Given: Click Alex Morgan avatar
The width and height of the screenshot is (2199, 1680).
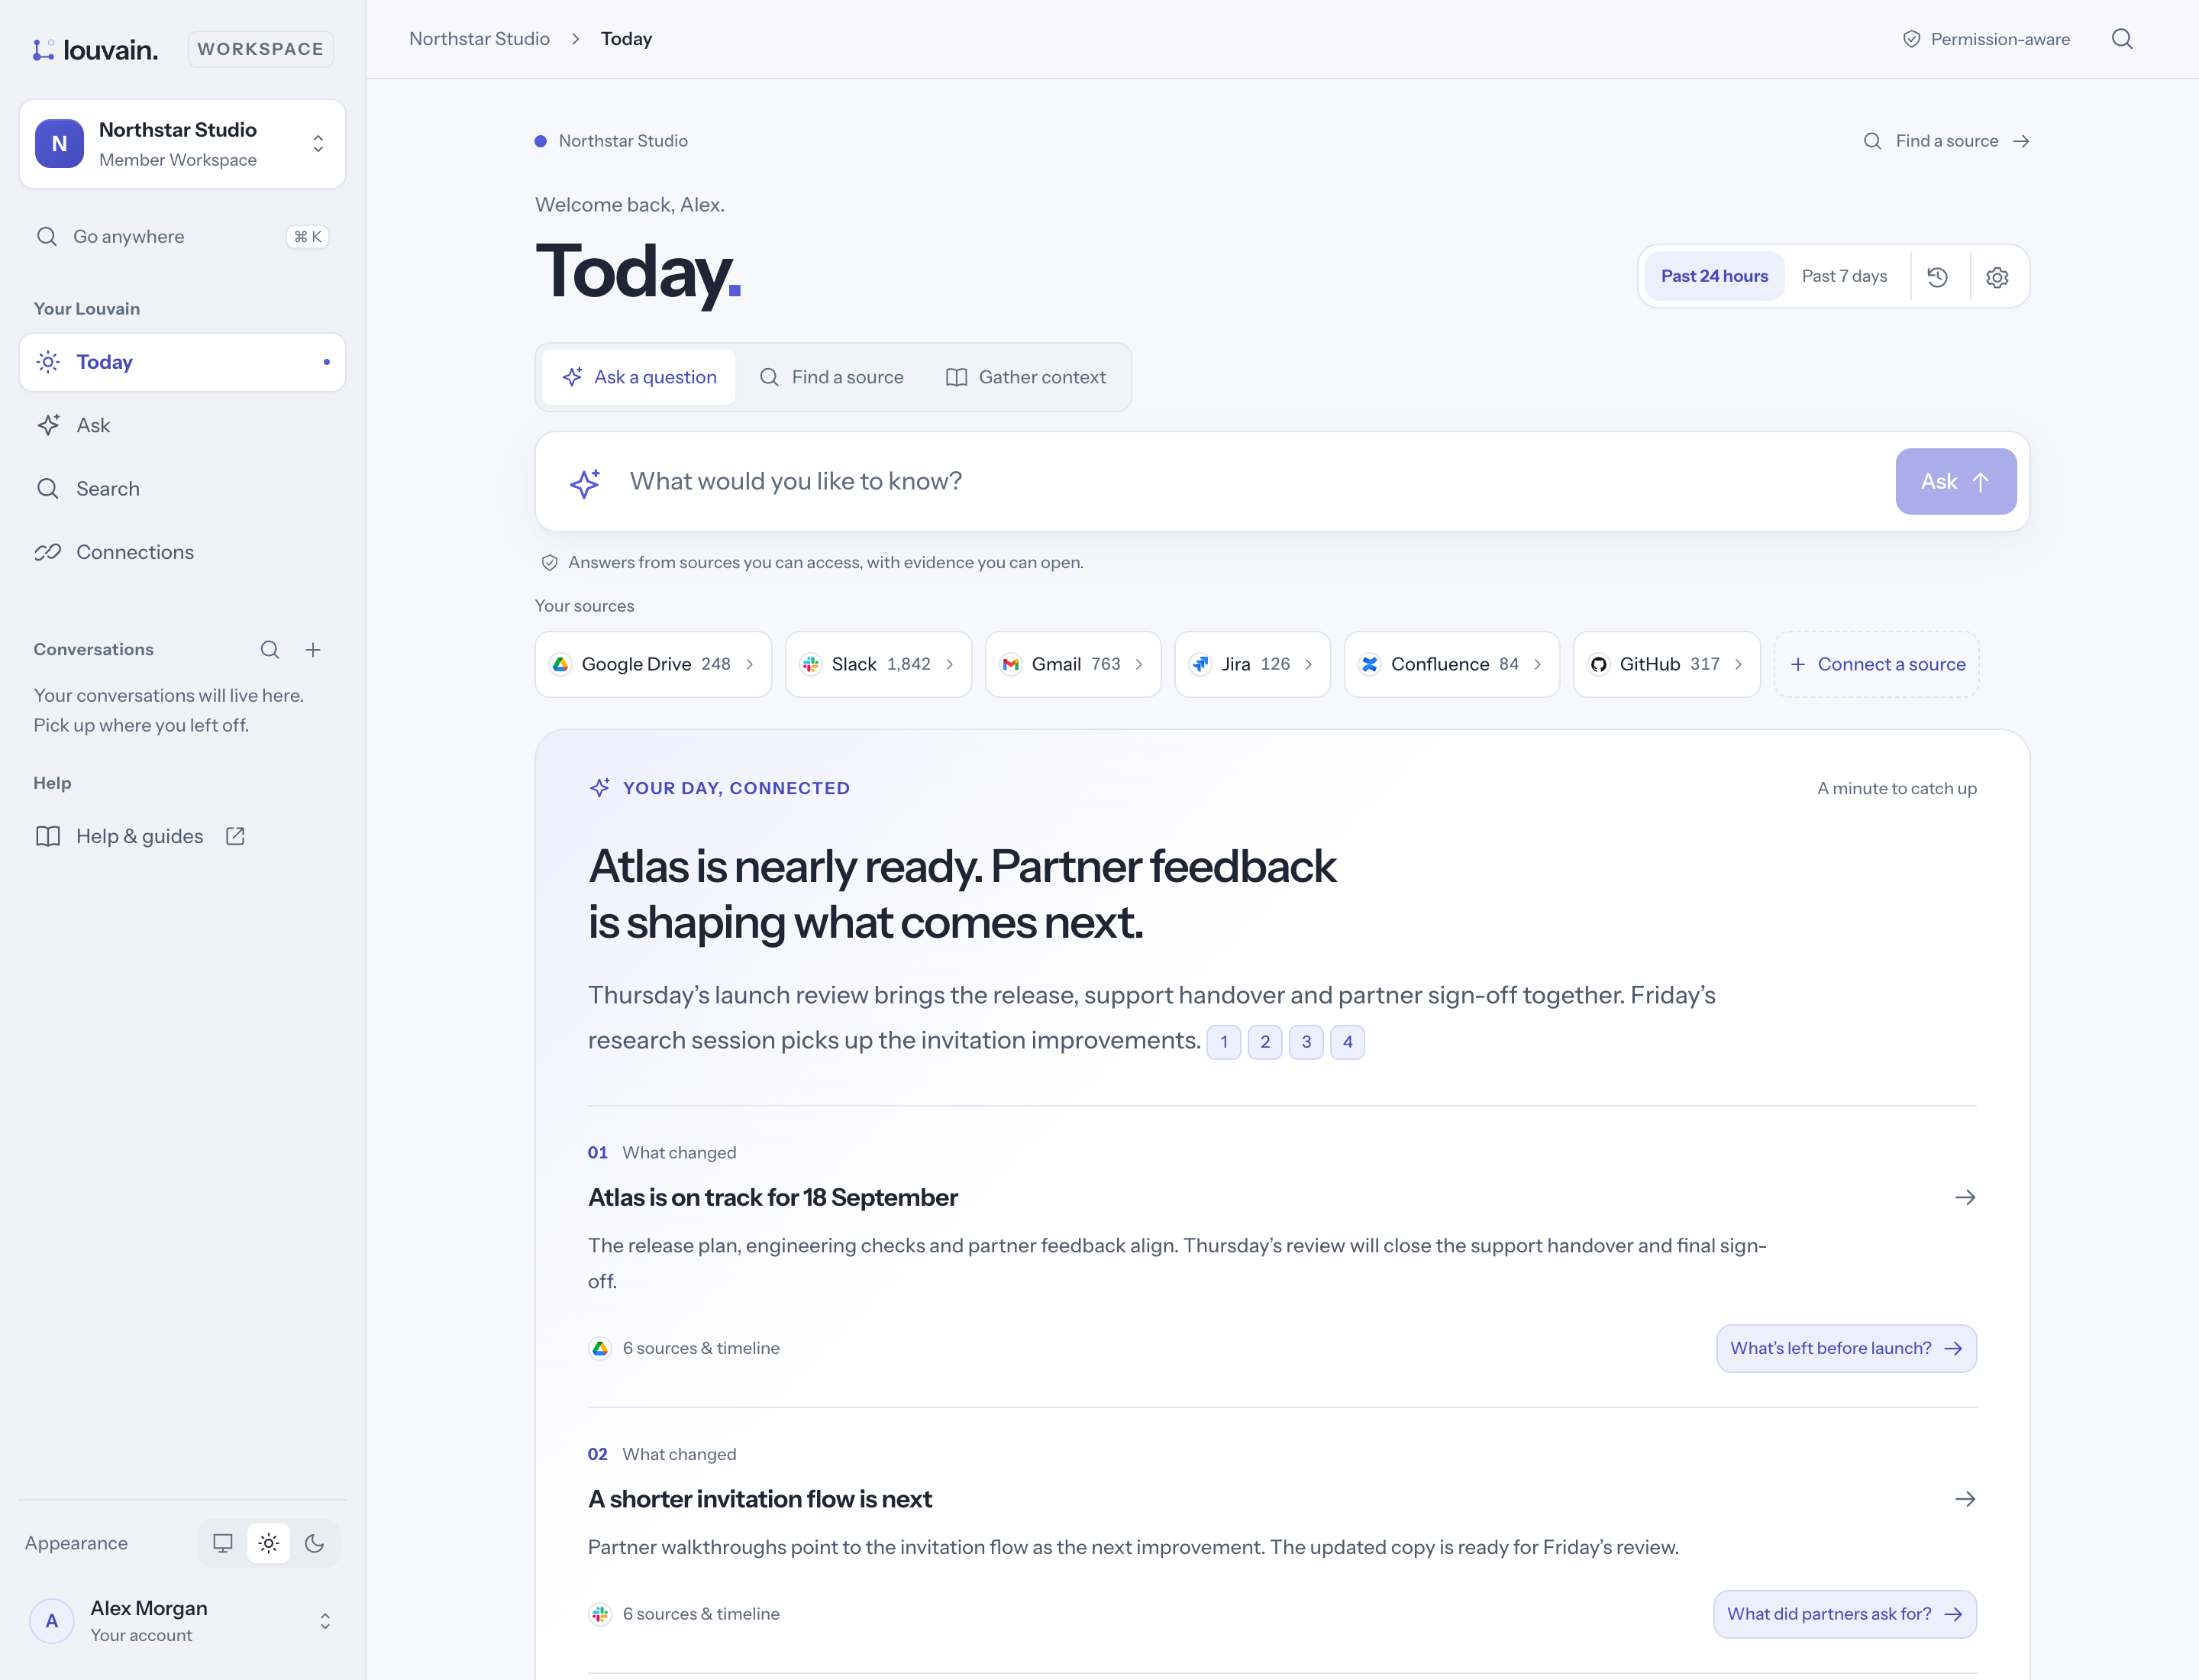Looking at the screenshot, I should click(x=52, y=1621).
